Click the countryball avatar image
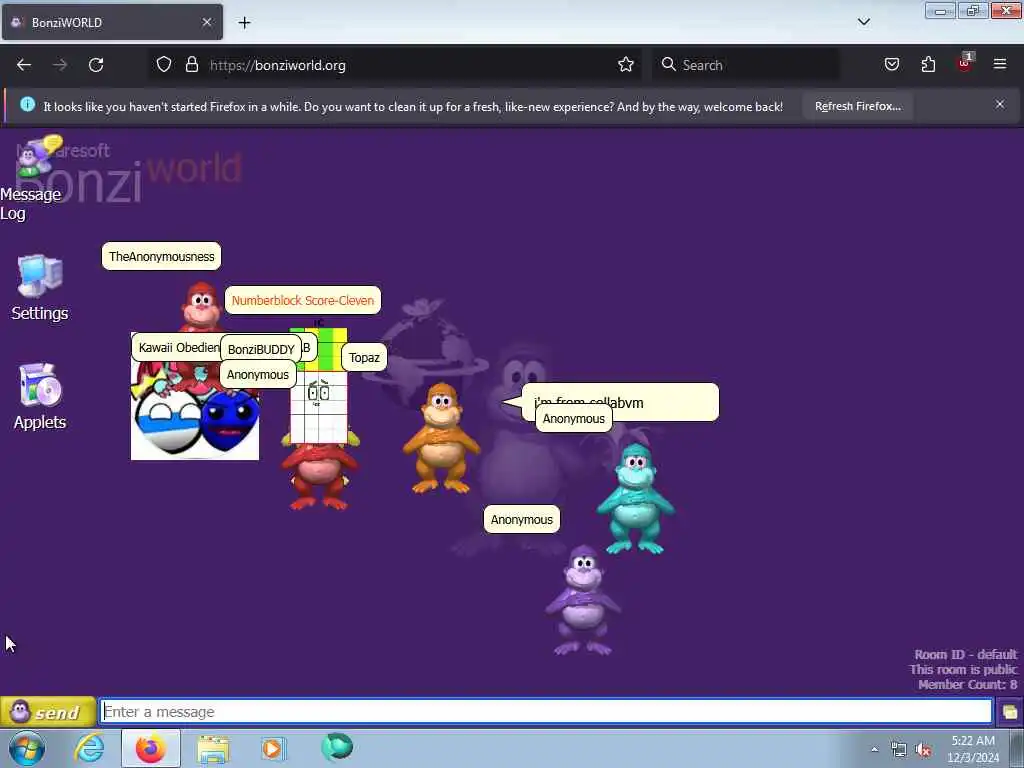 (x=195, y=418)
